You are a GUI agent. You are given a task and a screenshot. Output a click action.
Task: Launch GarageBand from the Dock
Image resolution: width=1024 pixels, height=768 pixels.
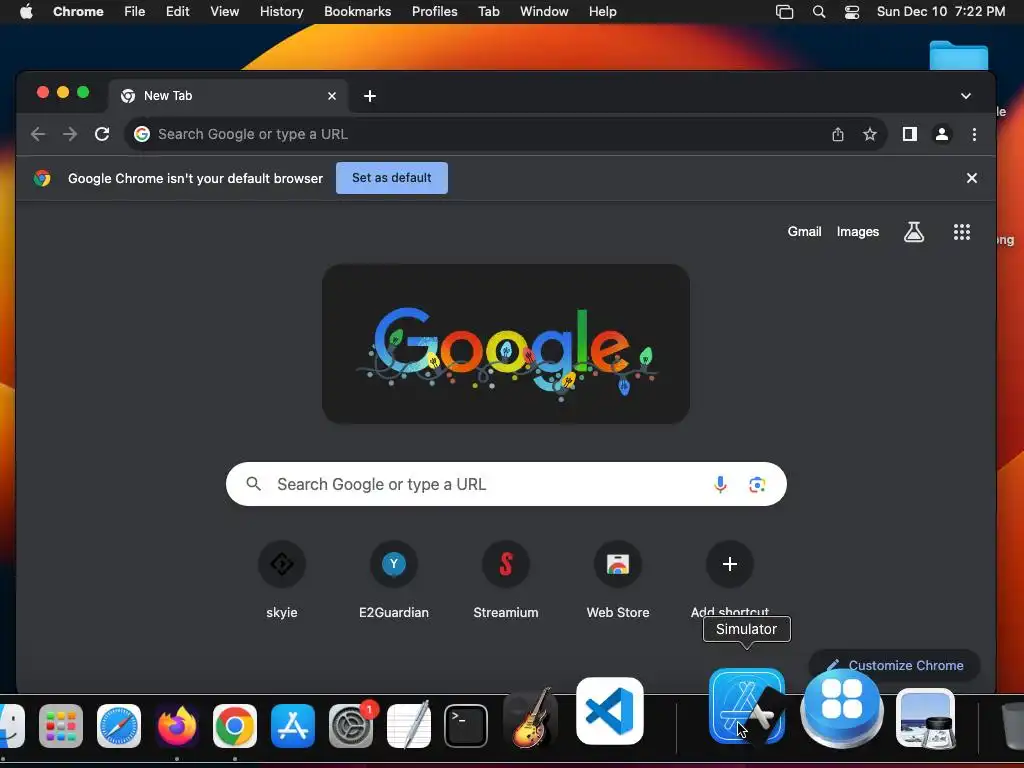pyautogui.click(x=530, y=718)
